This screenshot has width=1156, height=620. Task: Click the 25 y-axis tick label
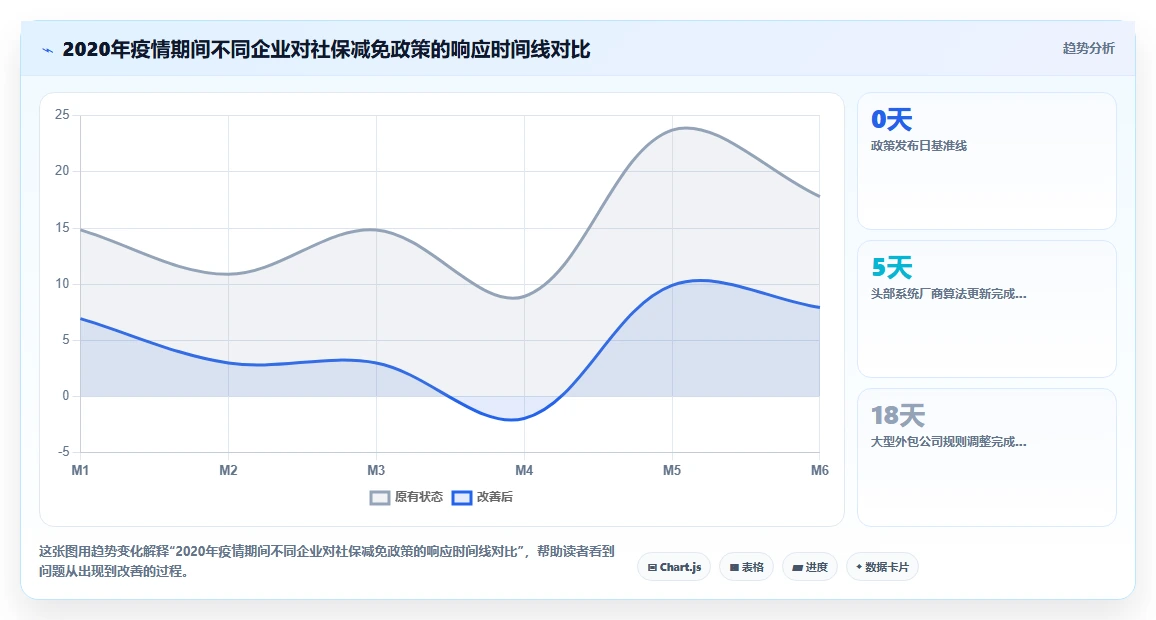coord(62,115)
